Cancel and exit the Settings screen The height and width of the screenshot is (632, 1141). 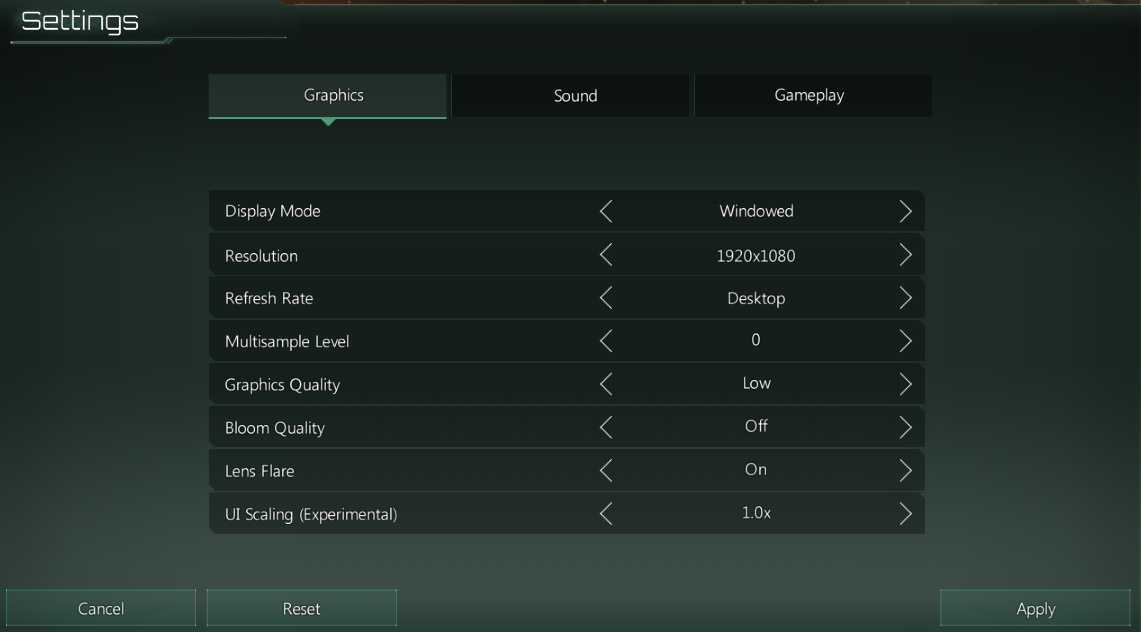click(x=101, y=608)
